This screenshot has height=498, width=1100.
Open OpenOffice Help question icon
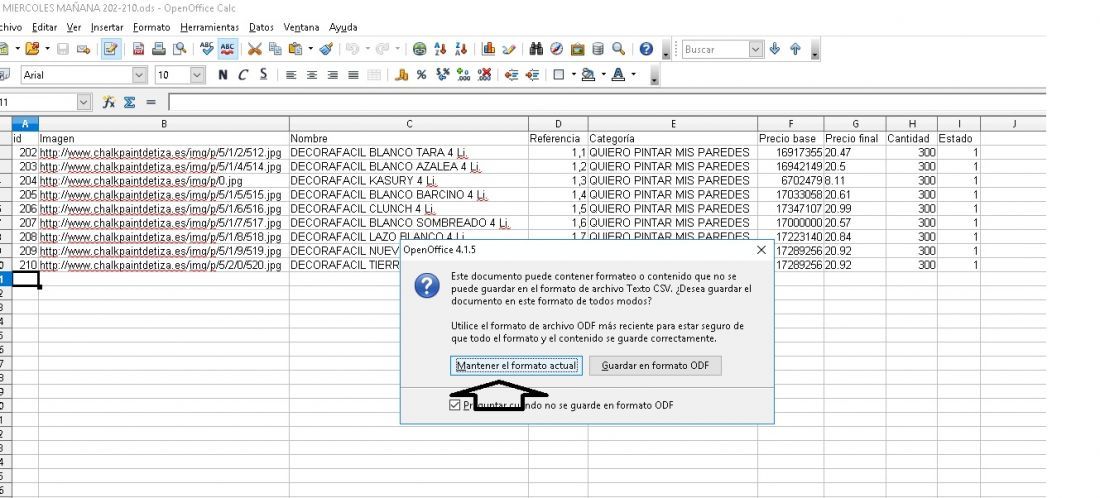pyautogui.click(x=646, y=49)
